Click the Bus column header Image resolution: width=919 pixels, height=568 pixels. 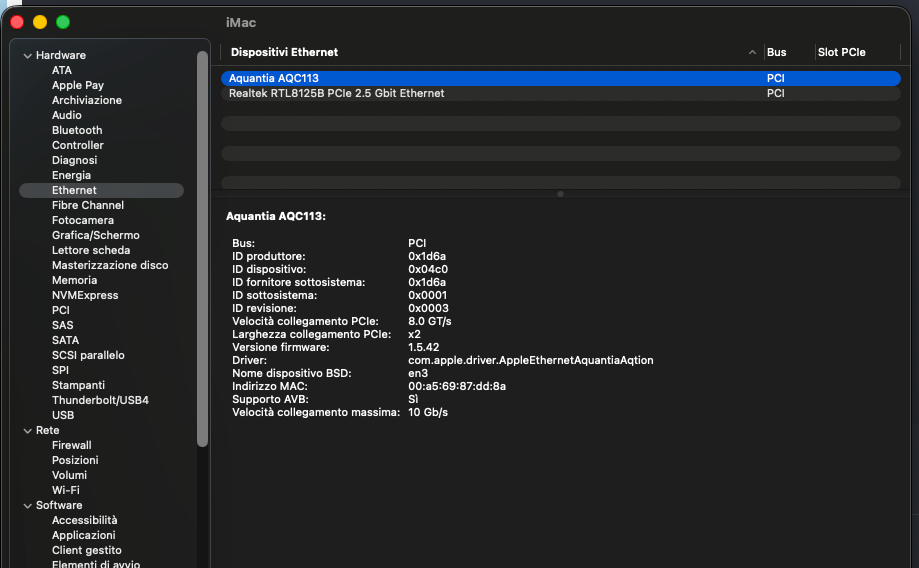(776, 52)
